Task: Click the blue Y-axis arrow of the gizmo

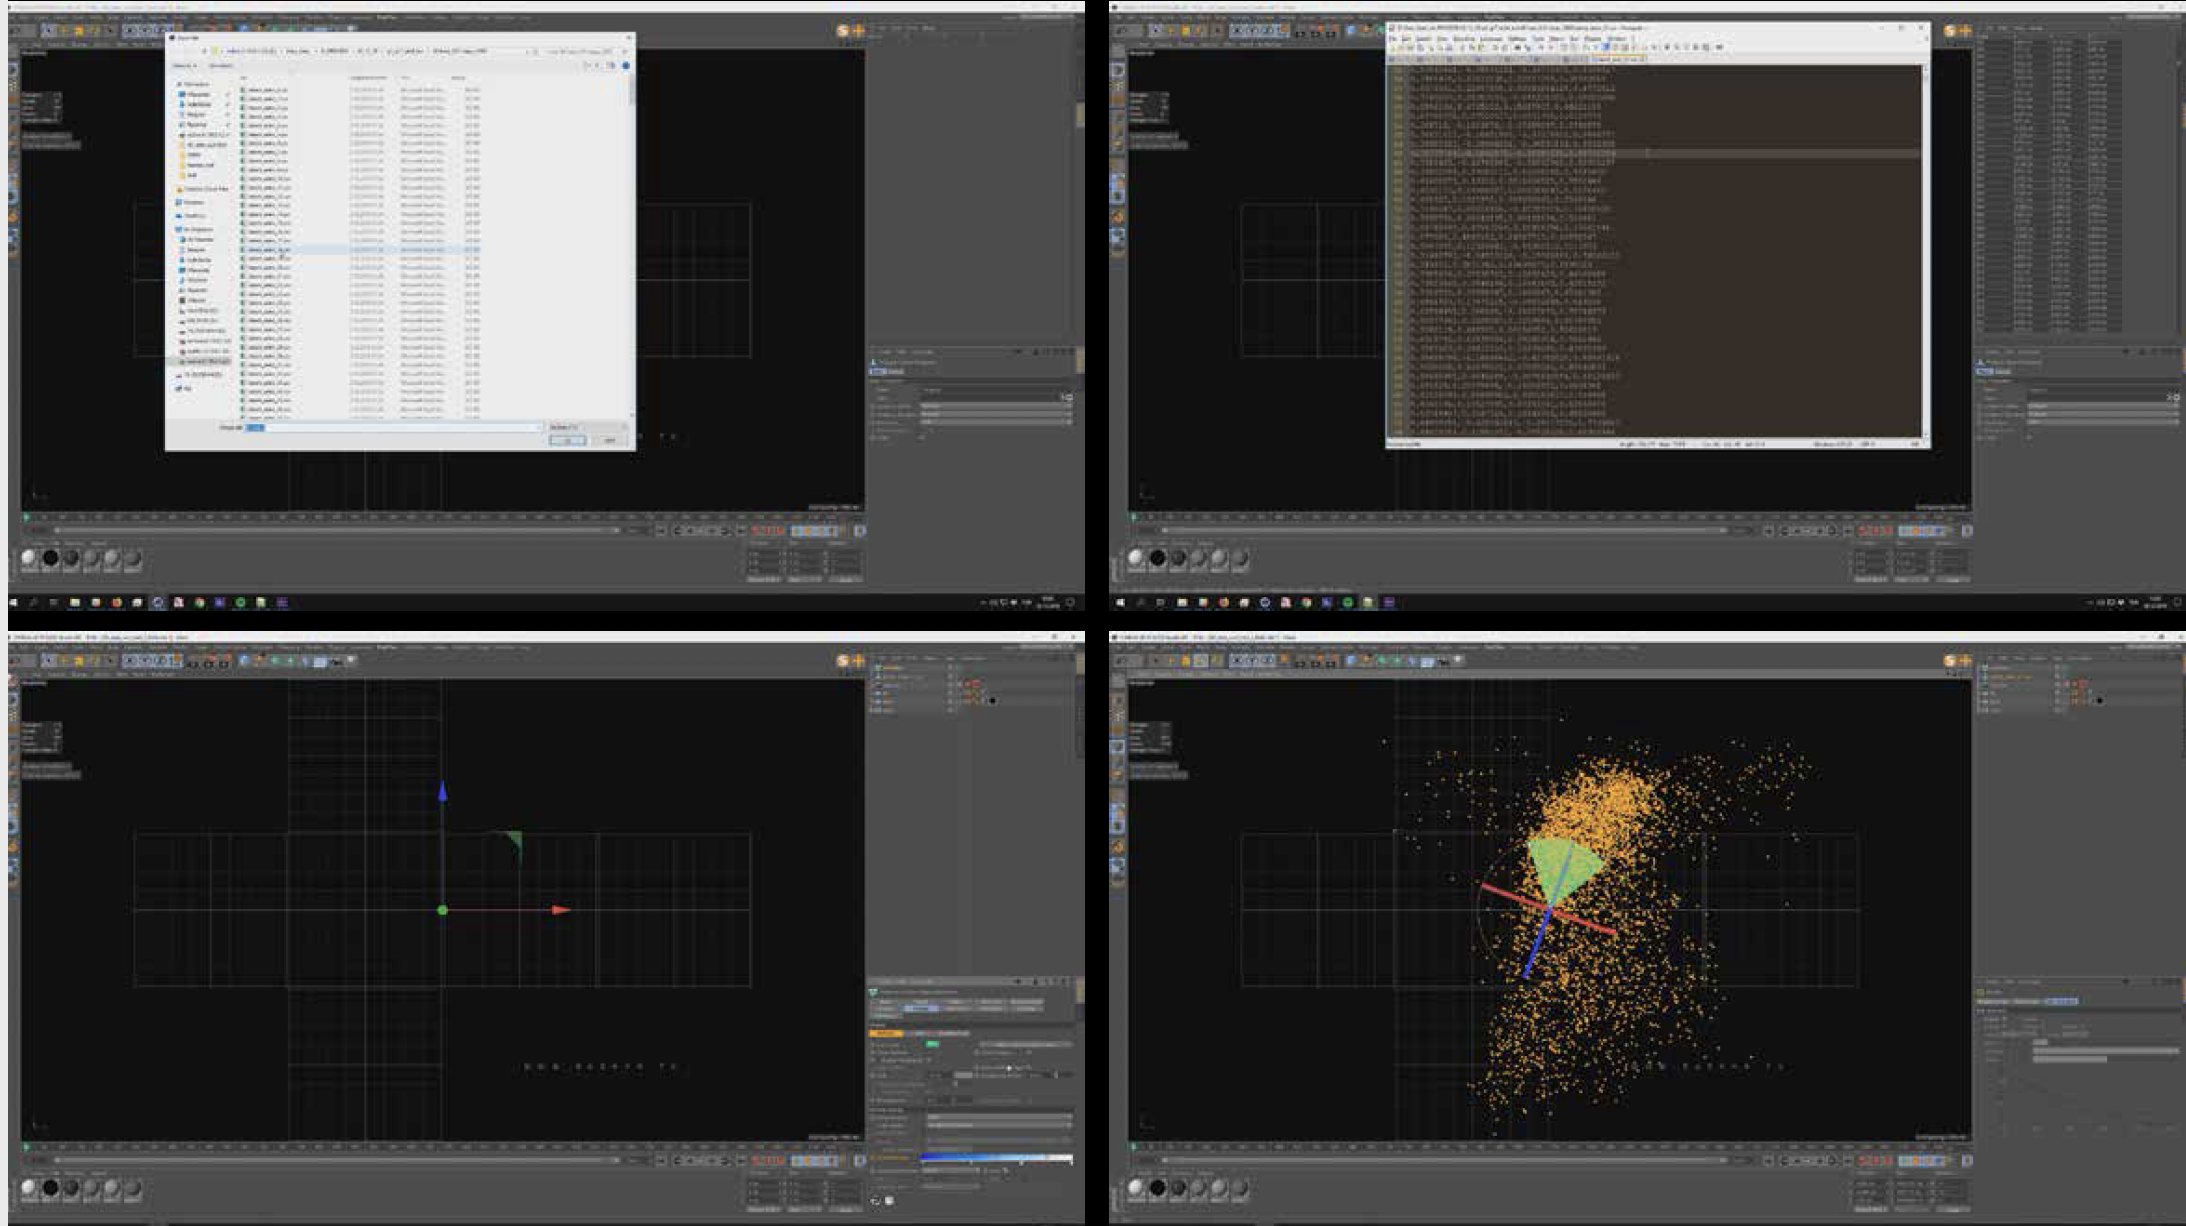Action: (x=442, y=793)
